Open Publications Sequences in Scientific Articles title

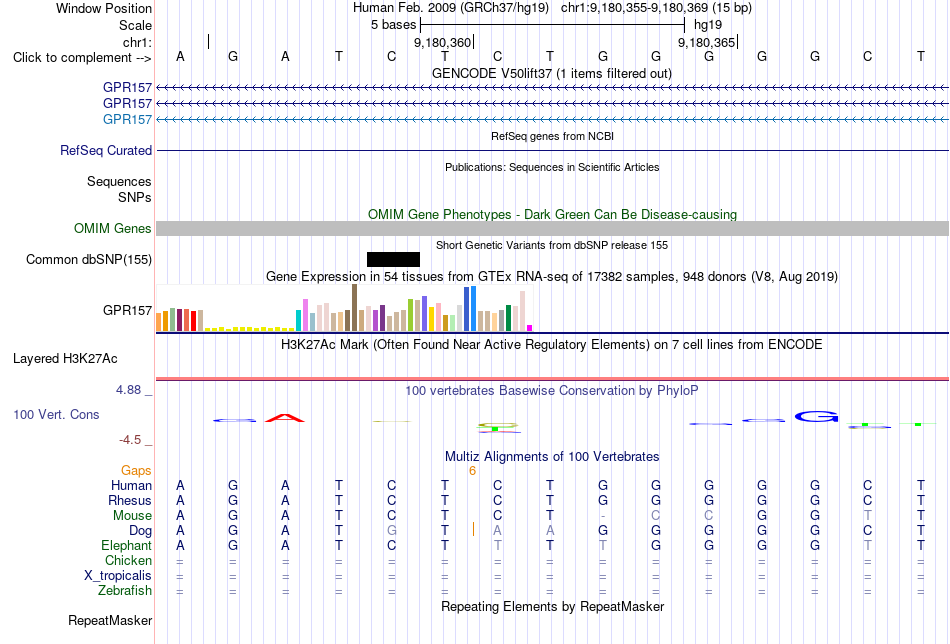[552, 167]
